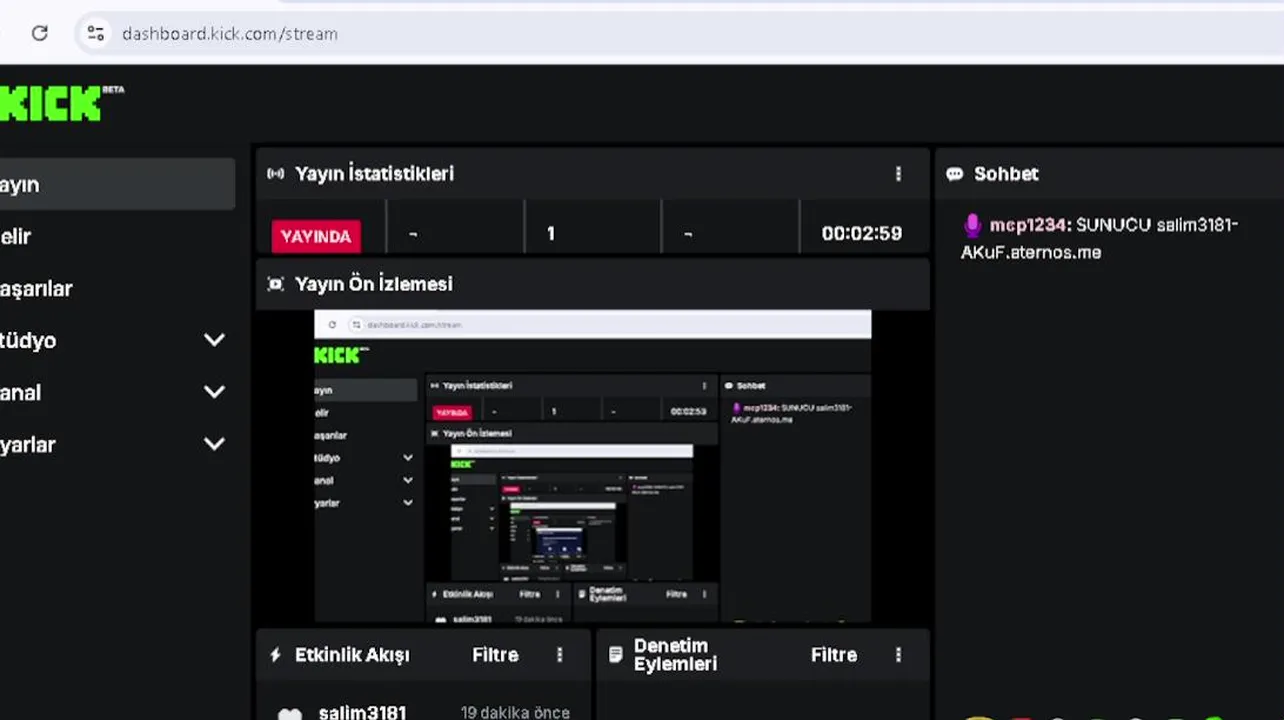Open the Filtre menu in Etkinlik Akışı
The image size is (1284, 720).
click(495, 655)
